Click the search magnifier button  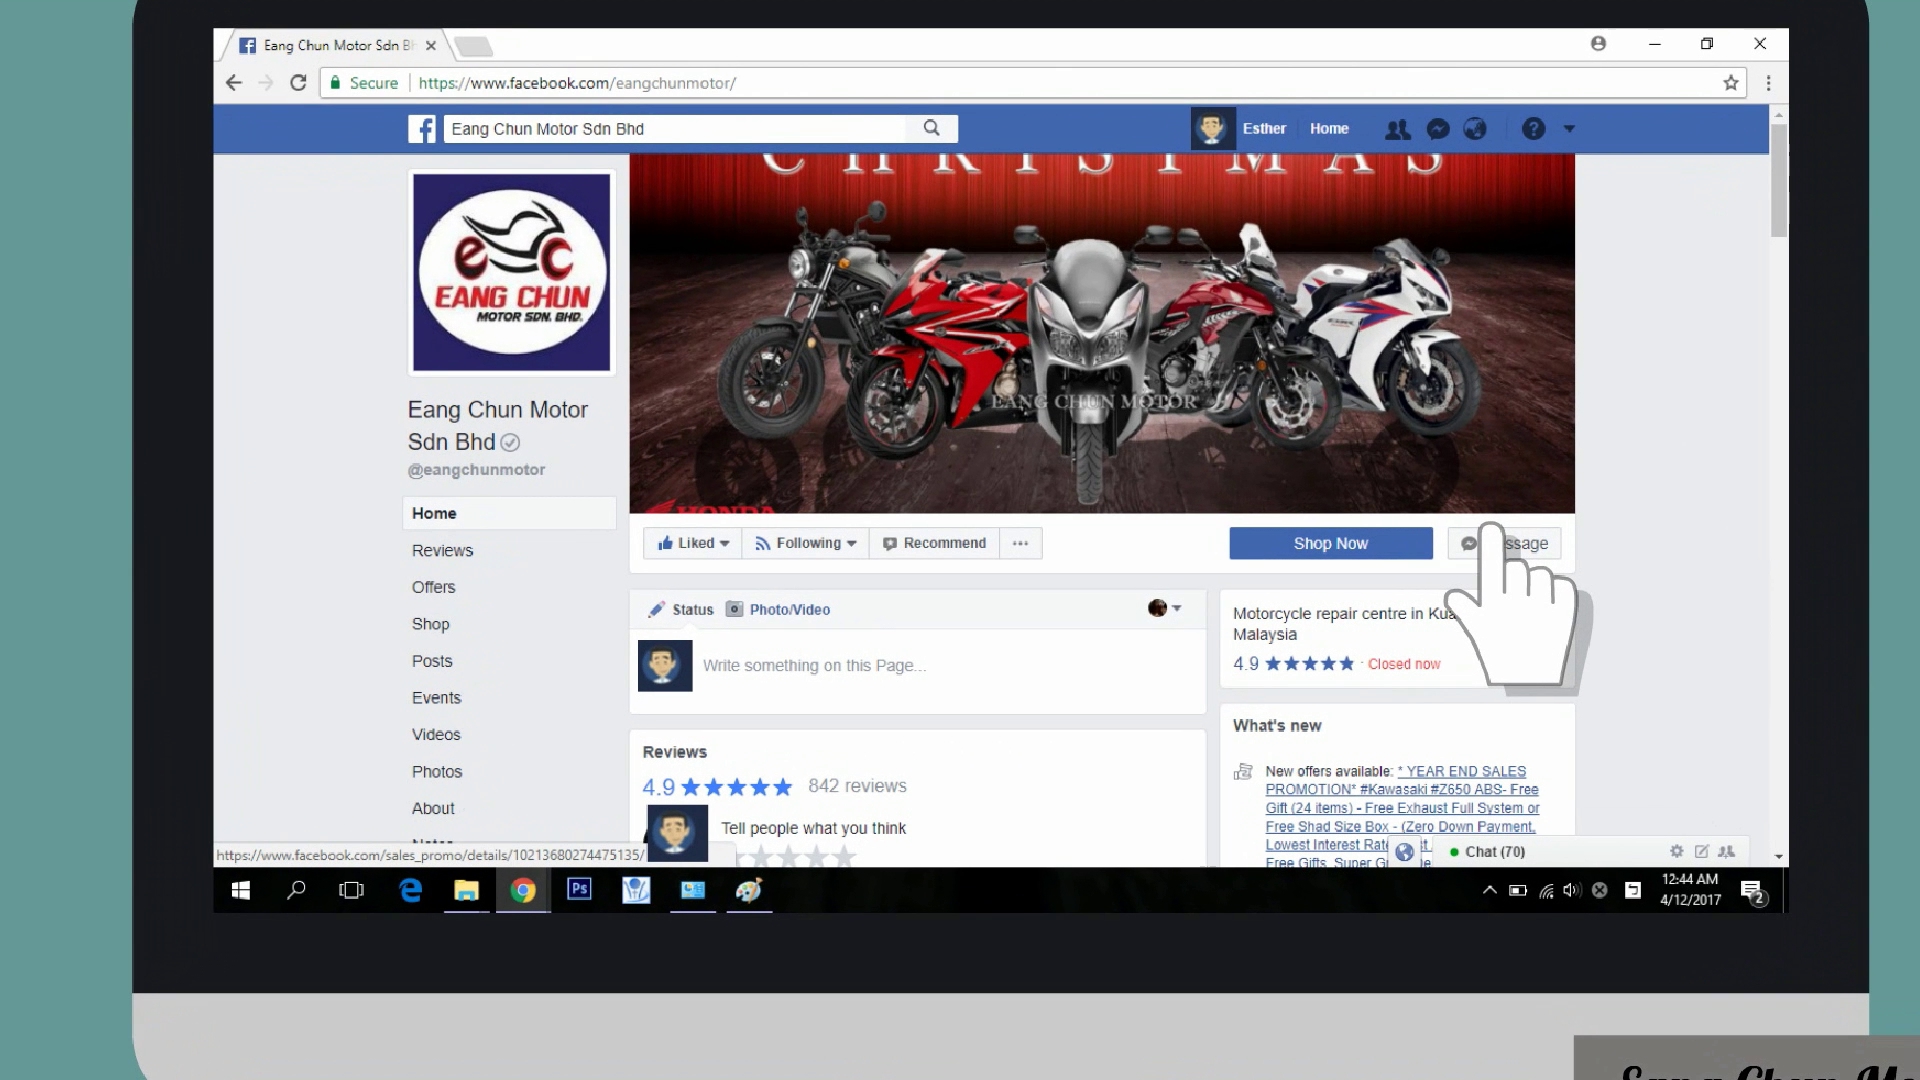[932, 128]
